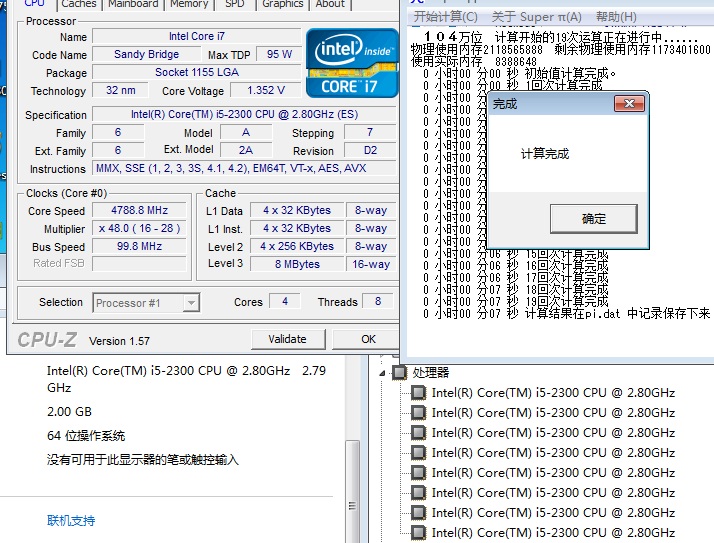714x543 pixels.
Task: Open the 关于 Super π(A) menu
Action: 536,17
